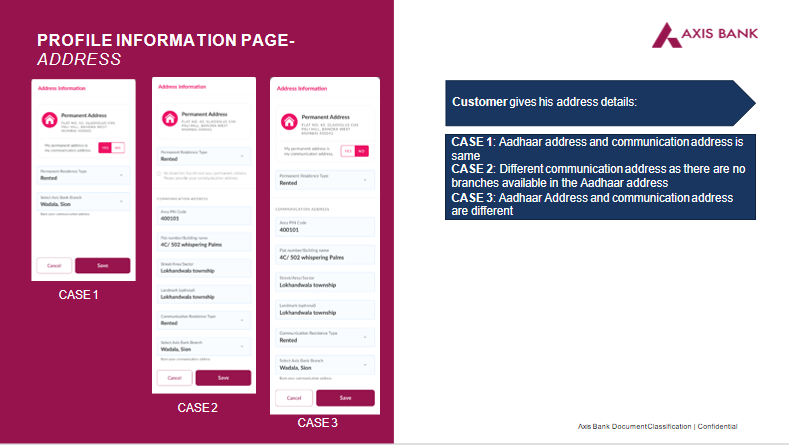The image size is (789, 445).
Task: Click Save in the CASE 2 form
Action: [223, 378]
